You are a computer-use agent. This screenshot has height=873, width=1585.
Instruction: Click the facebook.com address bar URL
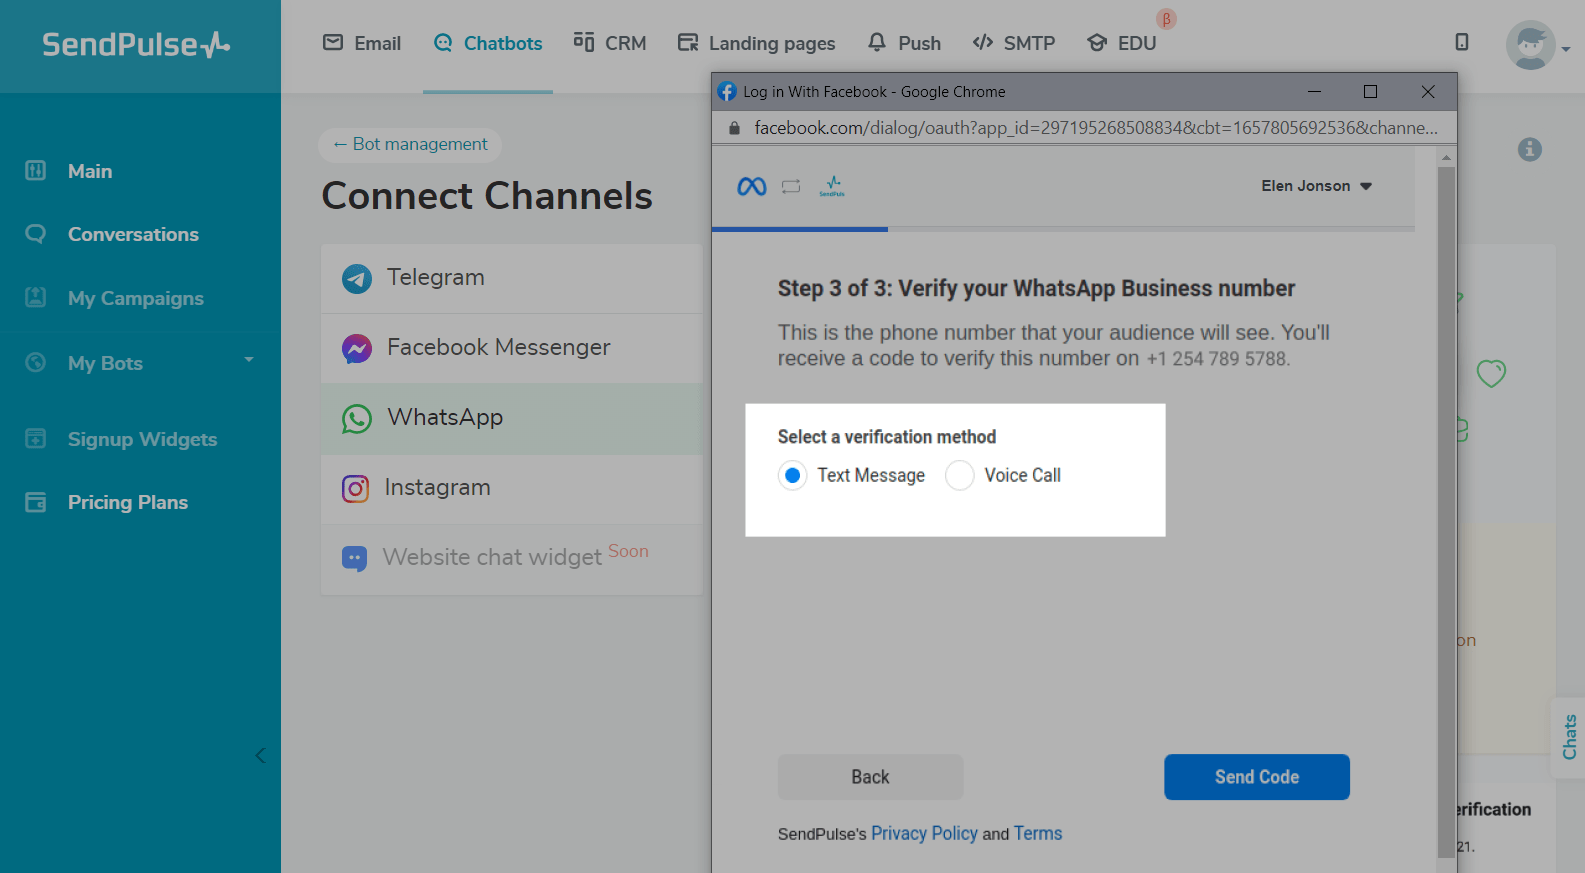click(1095, 128)
